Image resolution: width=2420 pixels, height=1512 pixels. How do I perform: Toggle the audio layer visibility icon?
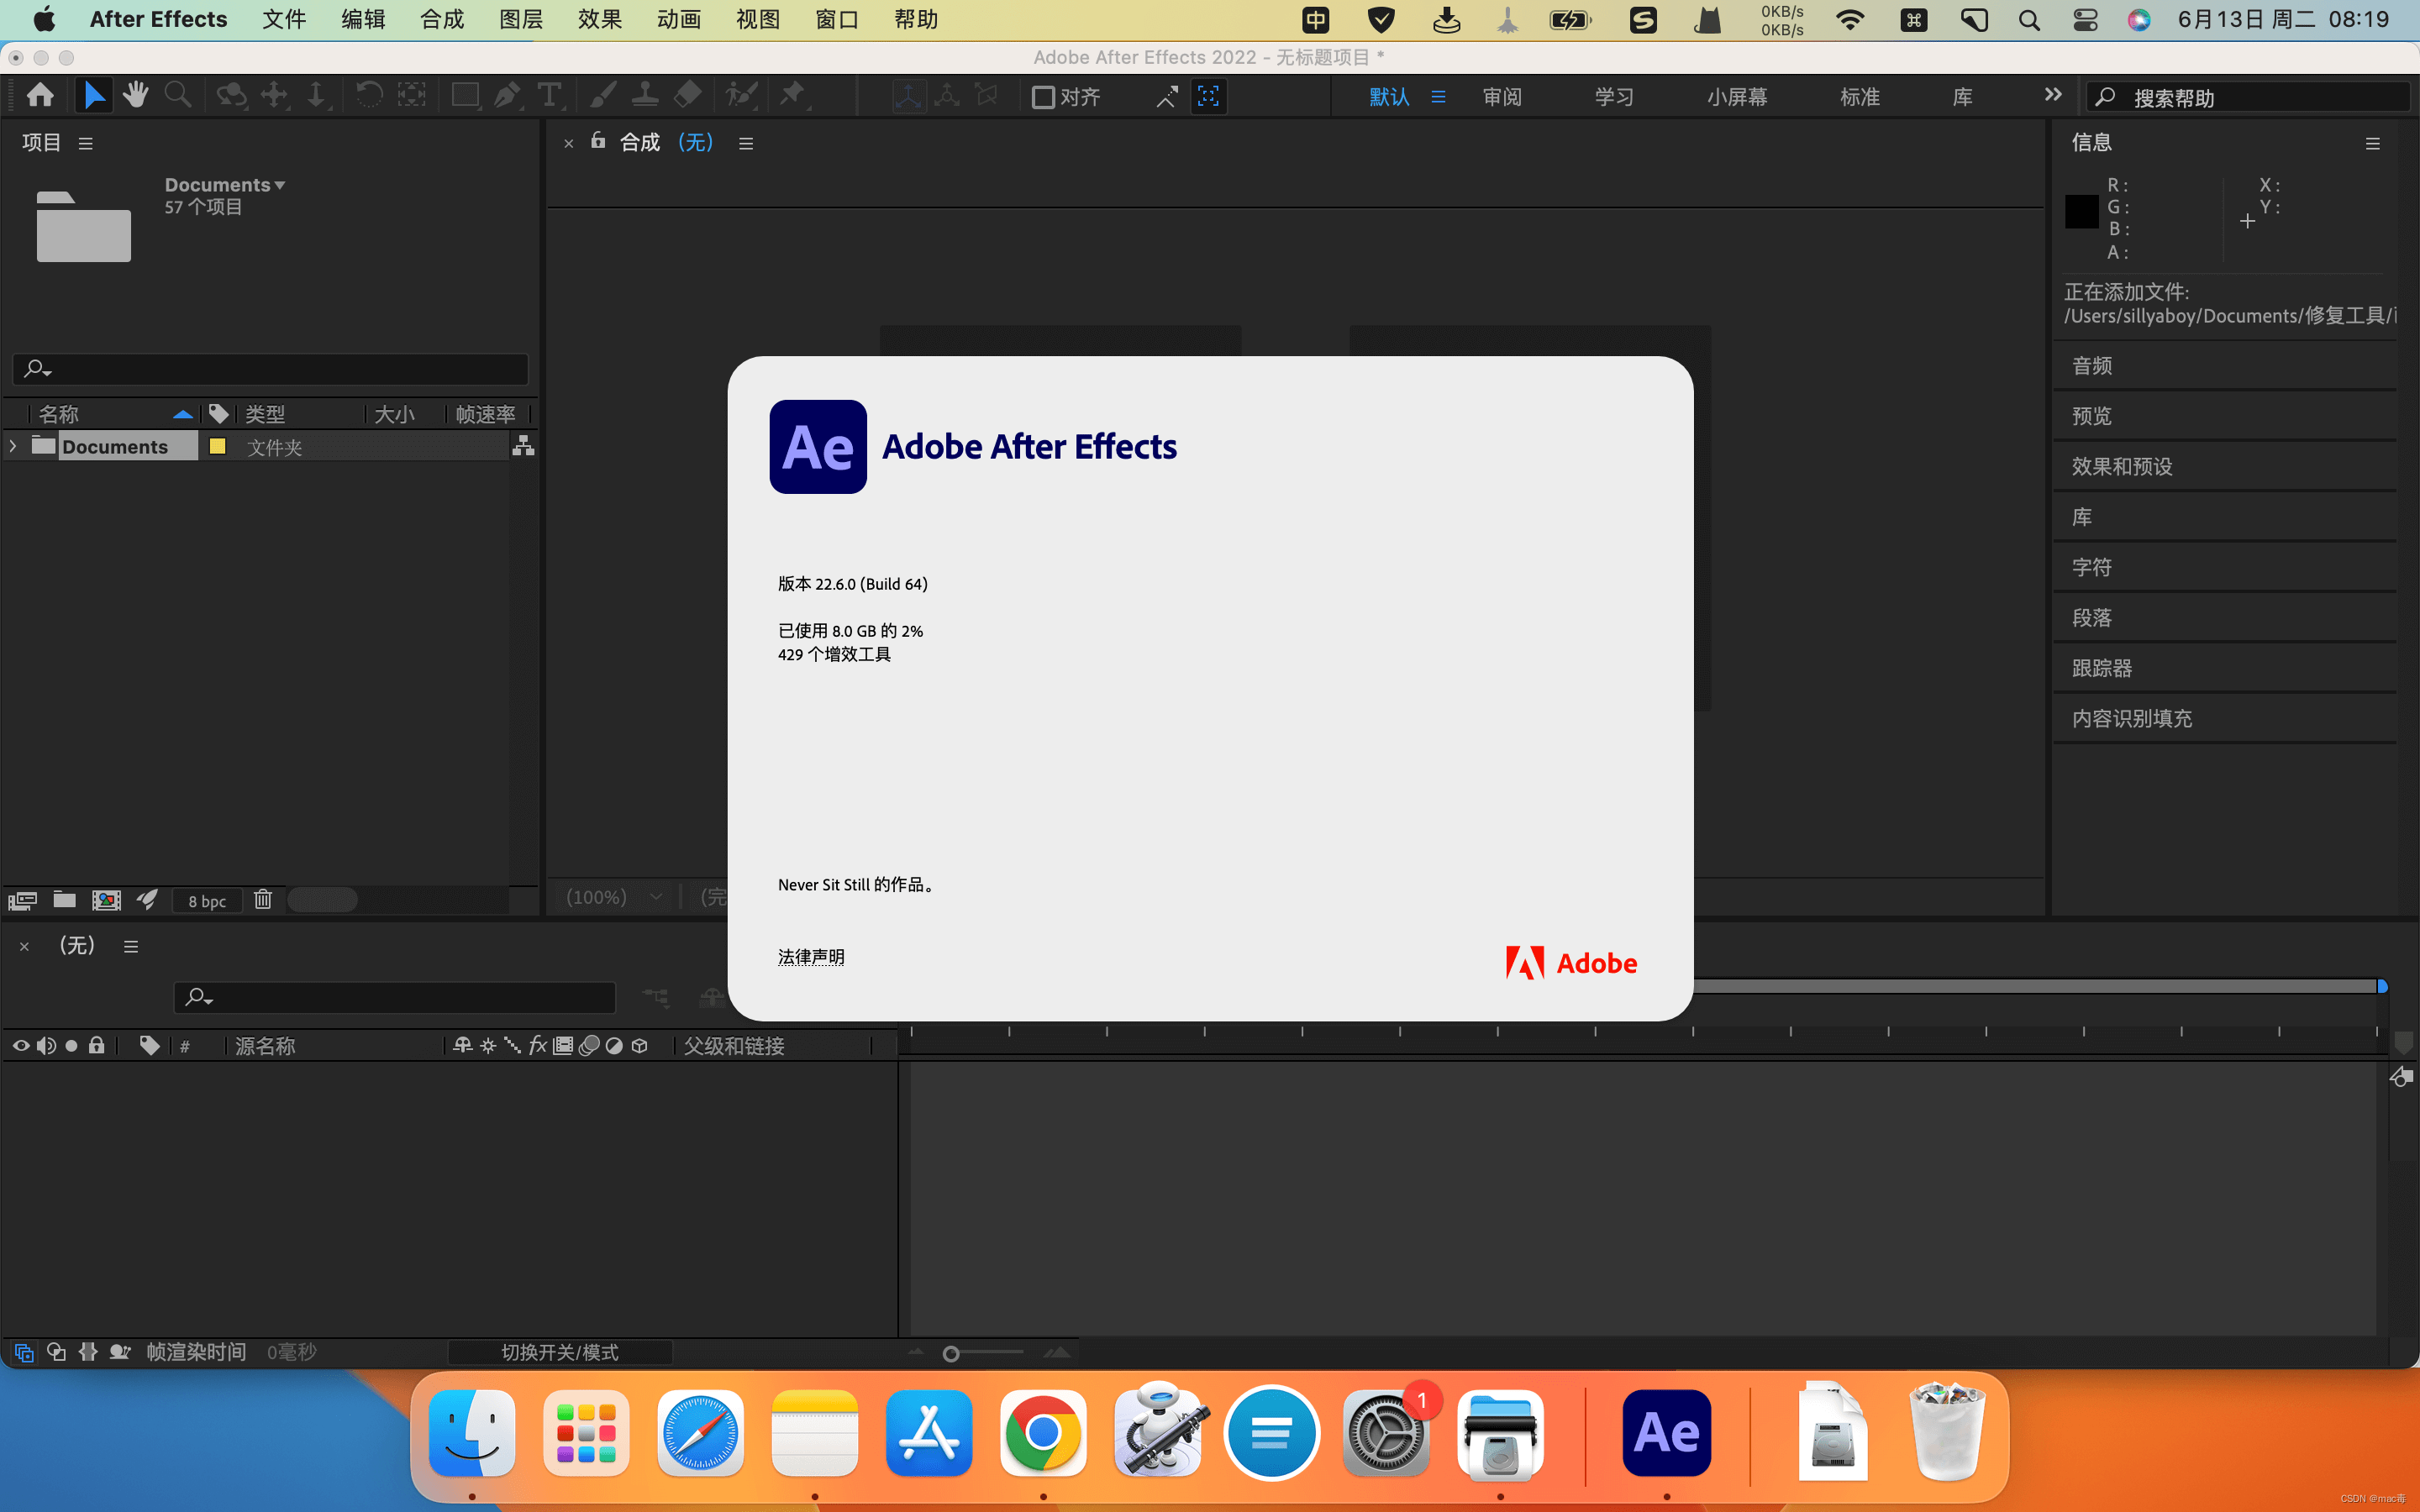(x=45, y=1045)
